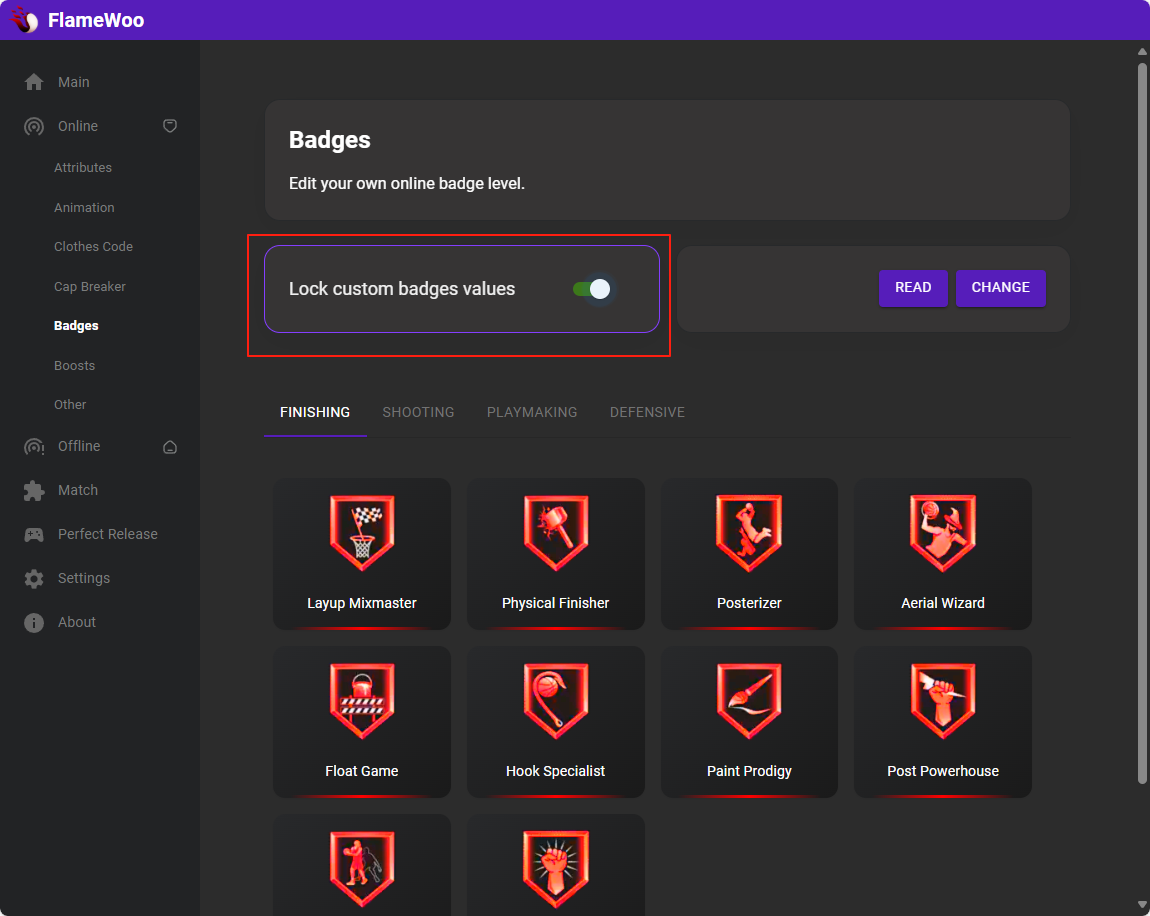Viewport: 1150px width, 916px height.
Task: Go to Clothes Code section
Action: click(x=93, y=246)
